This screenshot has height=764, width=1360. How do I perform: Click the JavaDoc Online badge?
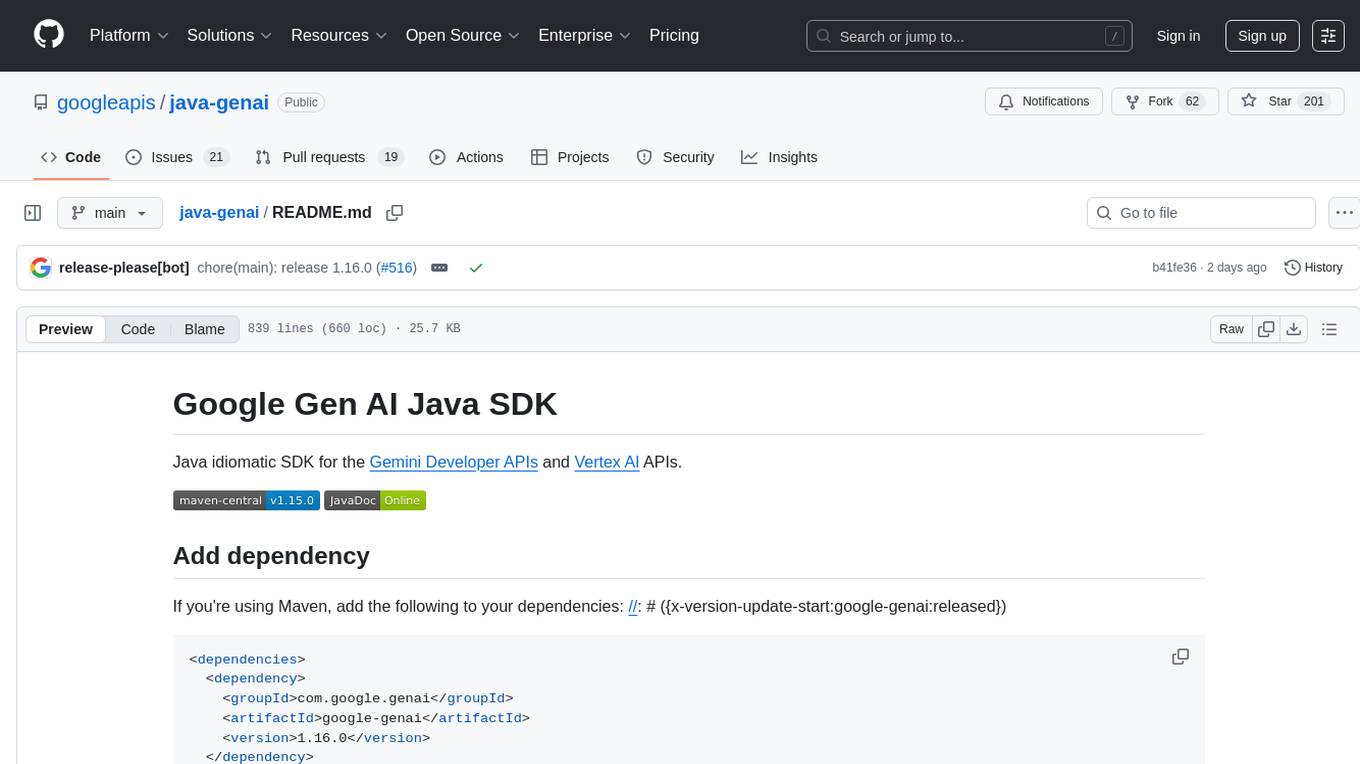pos(375,500)
